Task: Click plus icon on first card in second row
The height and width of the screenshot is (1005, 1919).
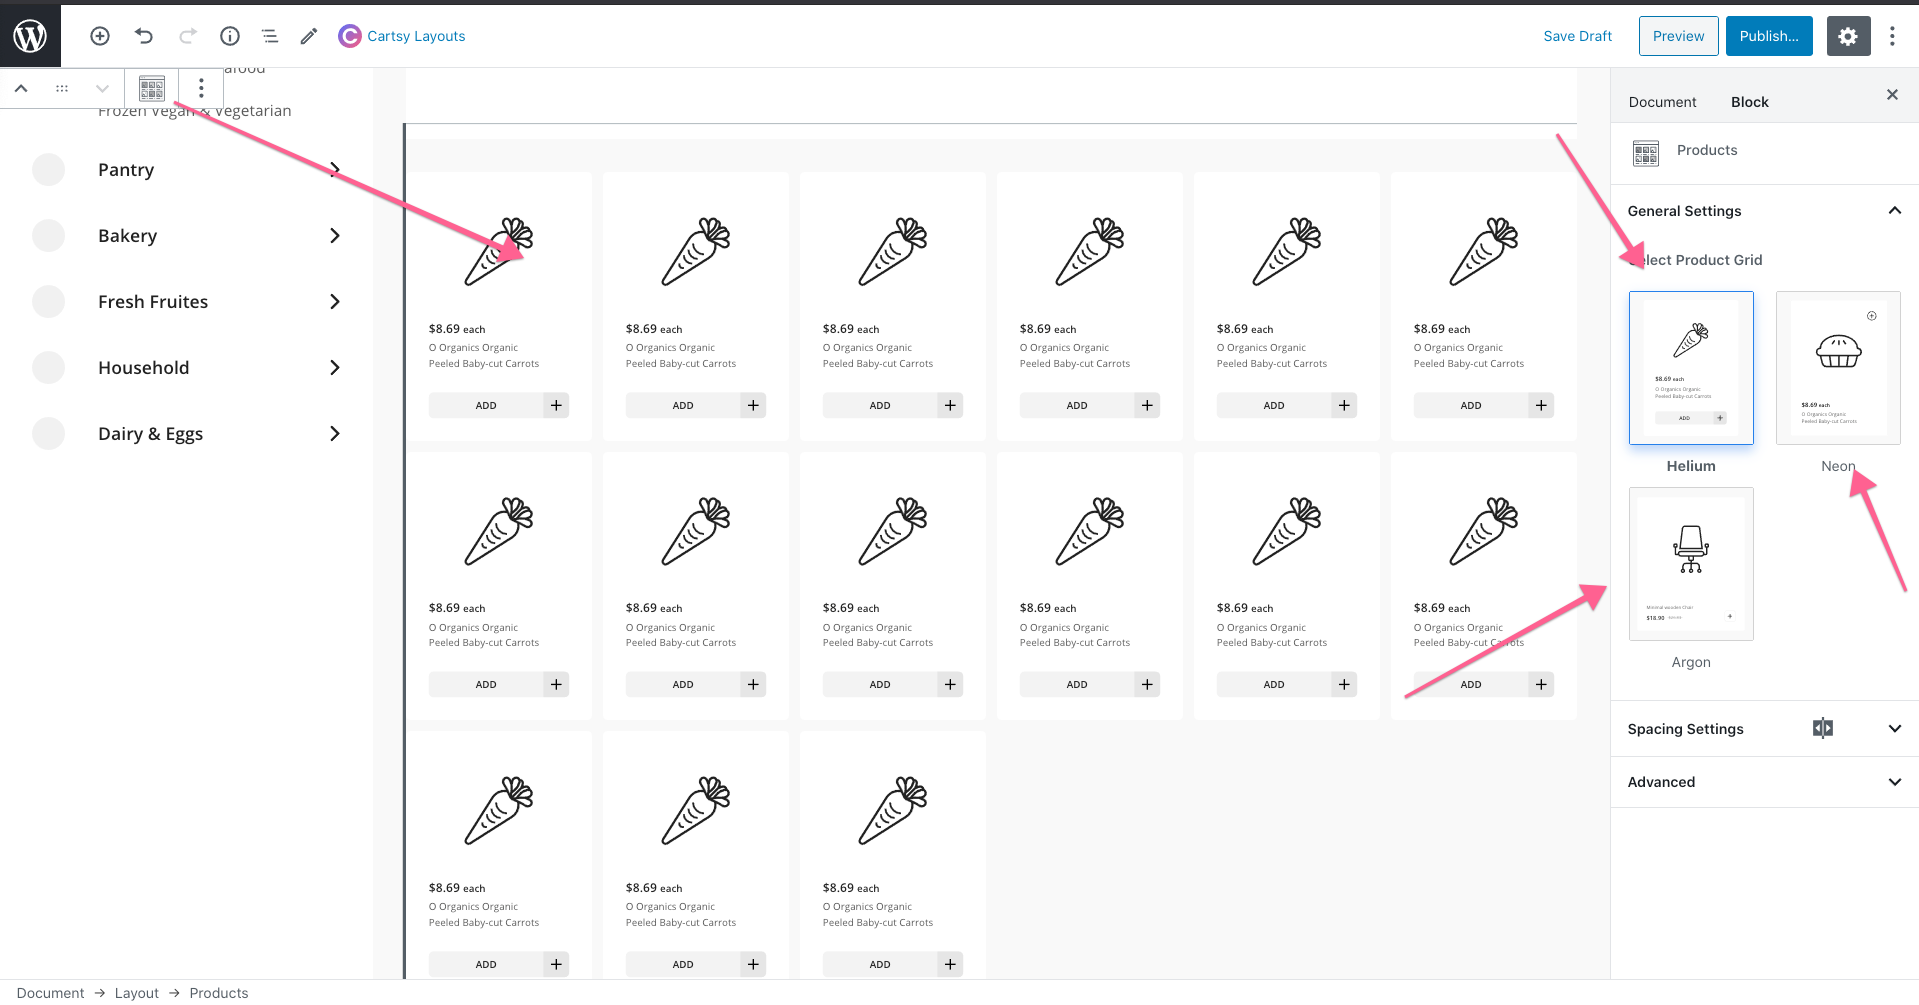Action: coord(556,684)
